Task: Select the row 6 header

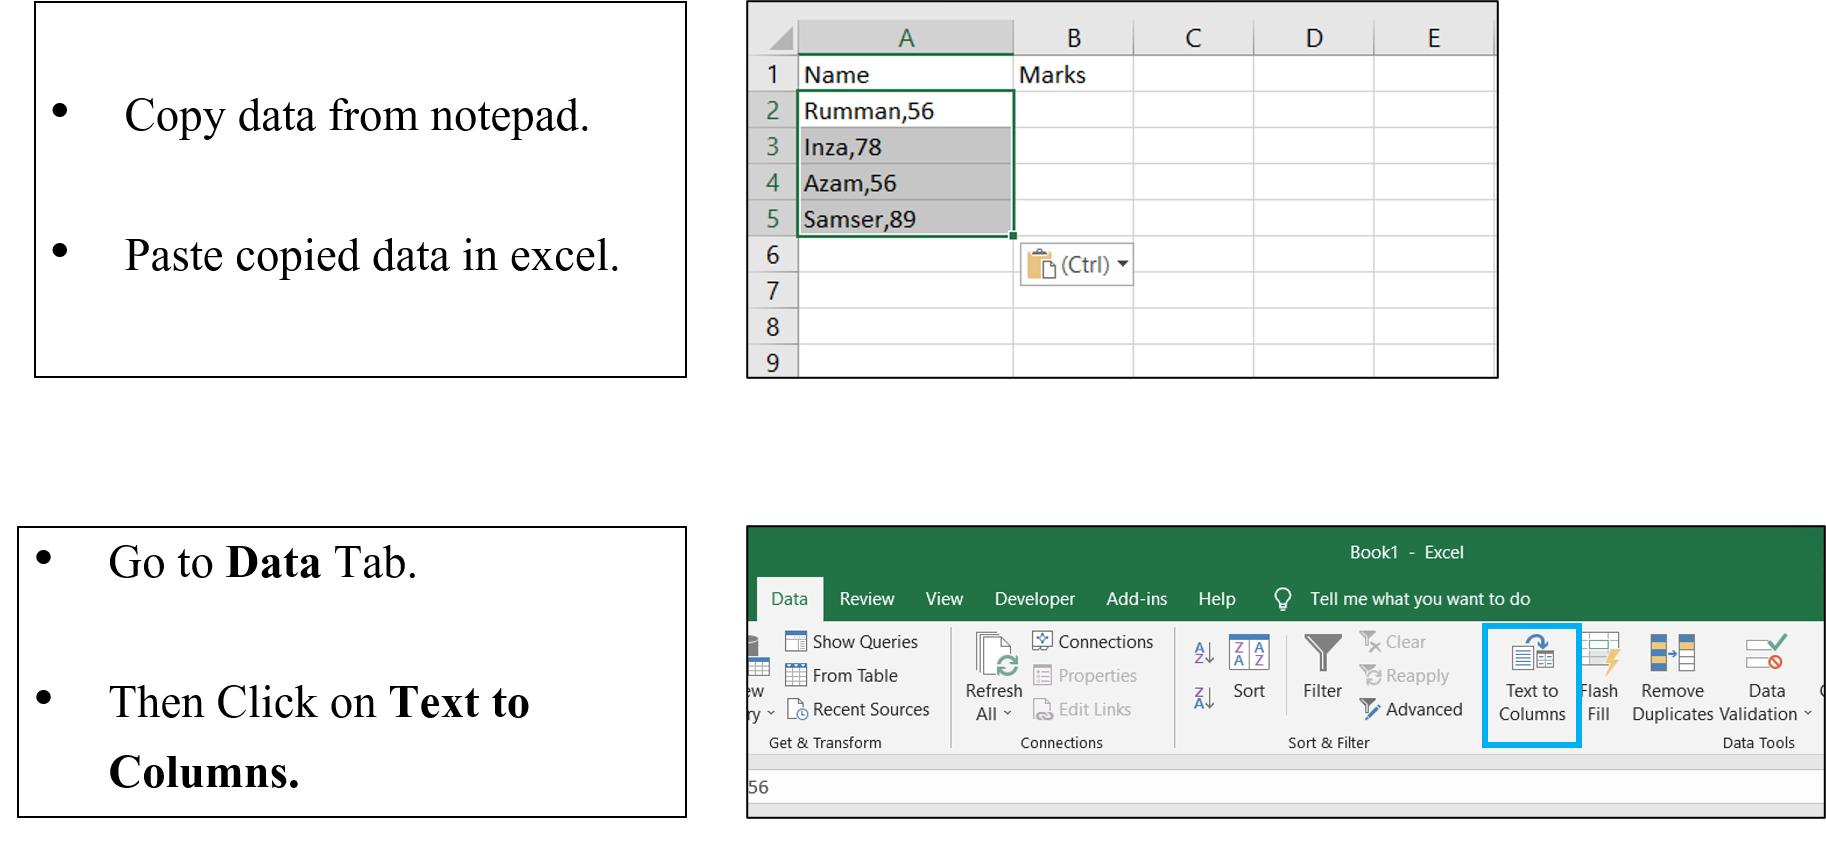Action: pyautogui.click(x=773, y=255)
